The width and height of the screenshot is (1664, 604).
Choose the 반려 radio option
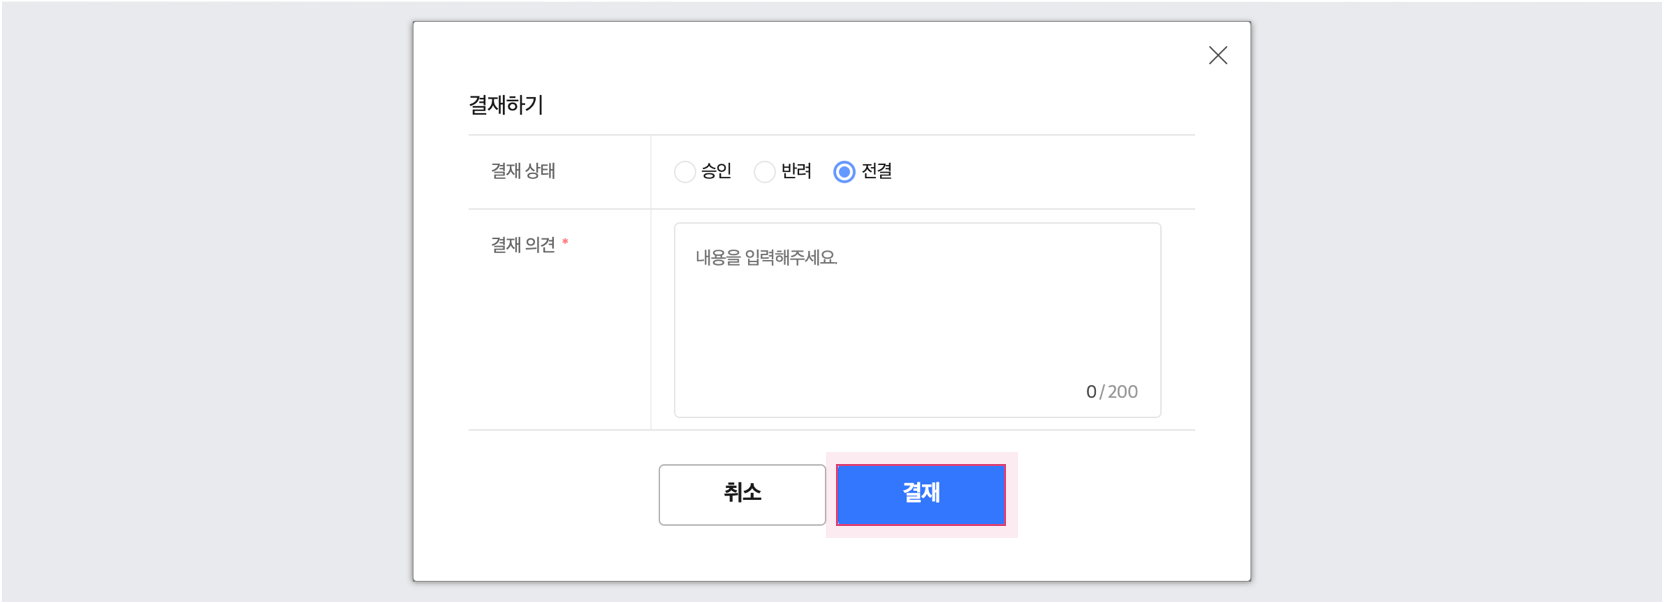765,172
